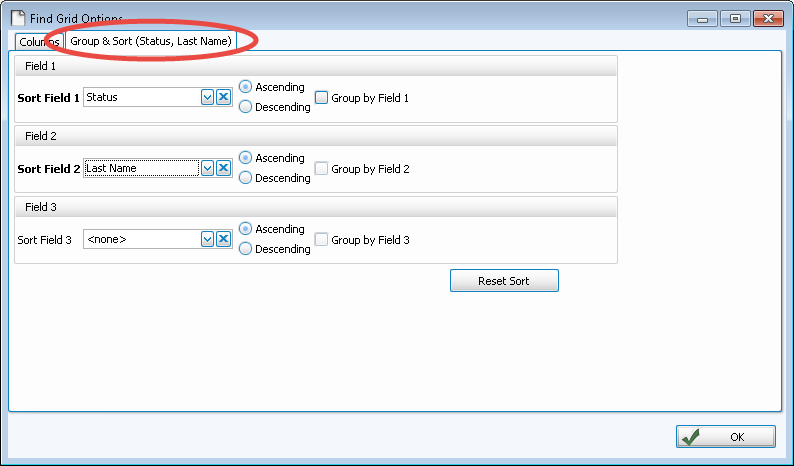Confirm with the OK button

[726, 436]
